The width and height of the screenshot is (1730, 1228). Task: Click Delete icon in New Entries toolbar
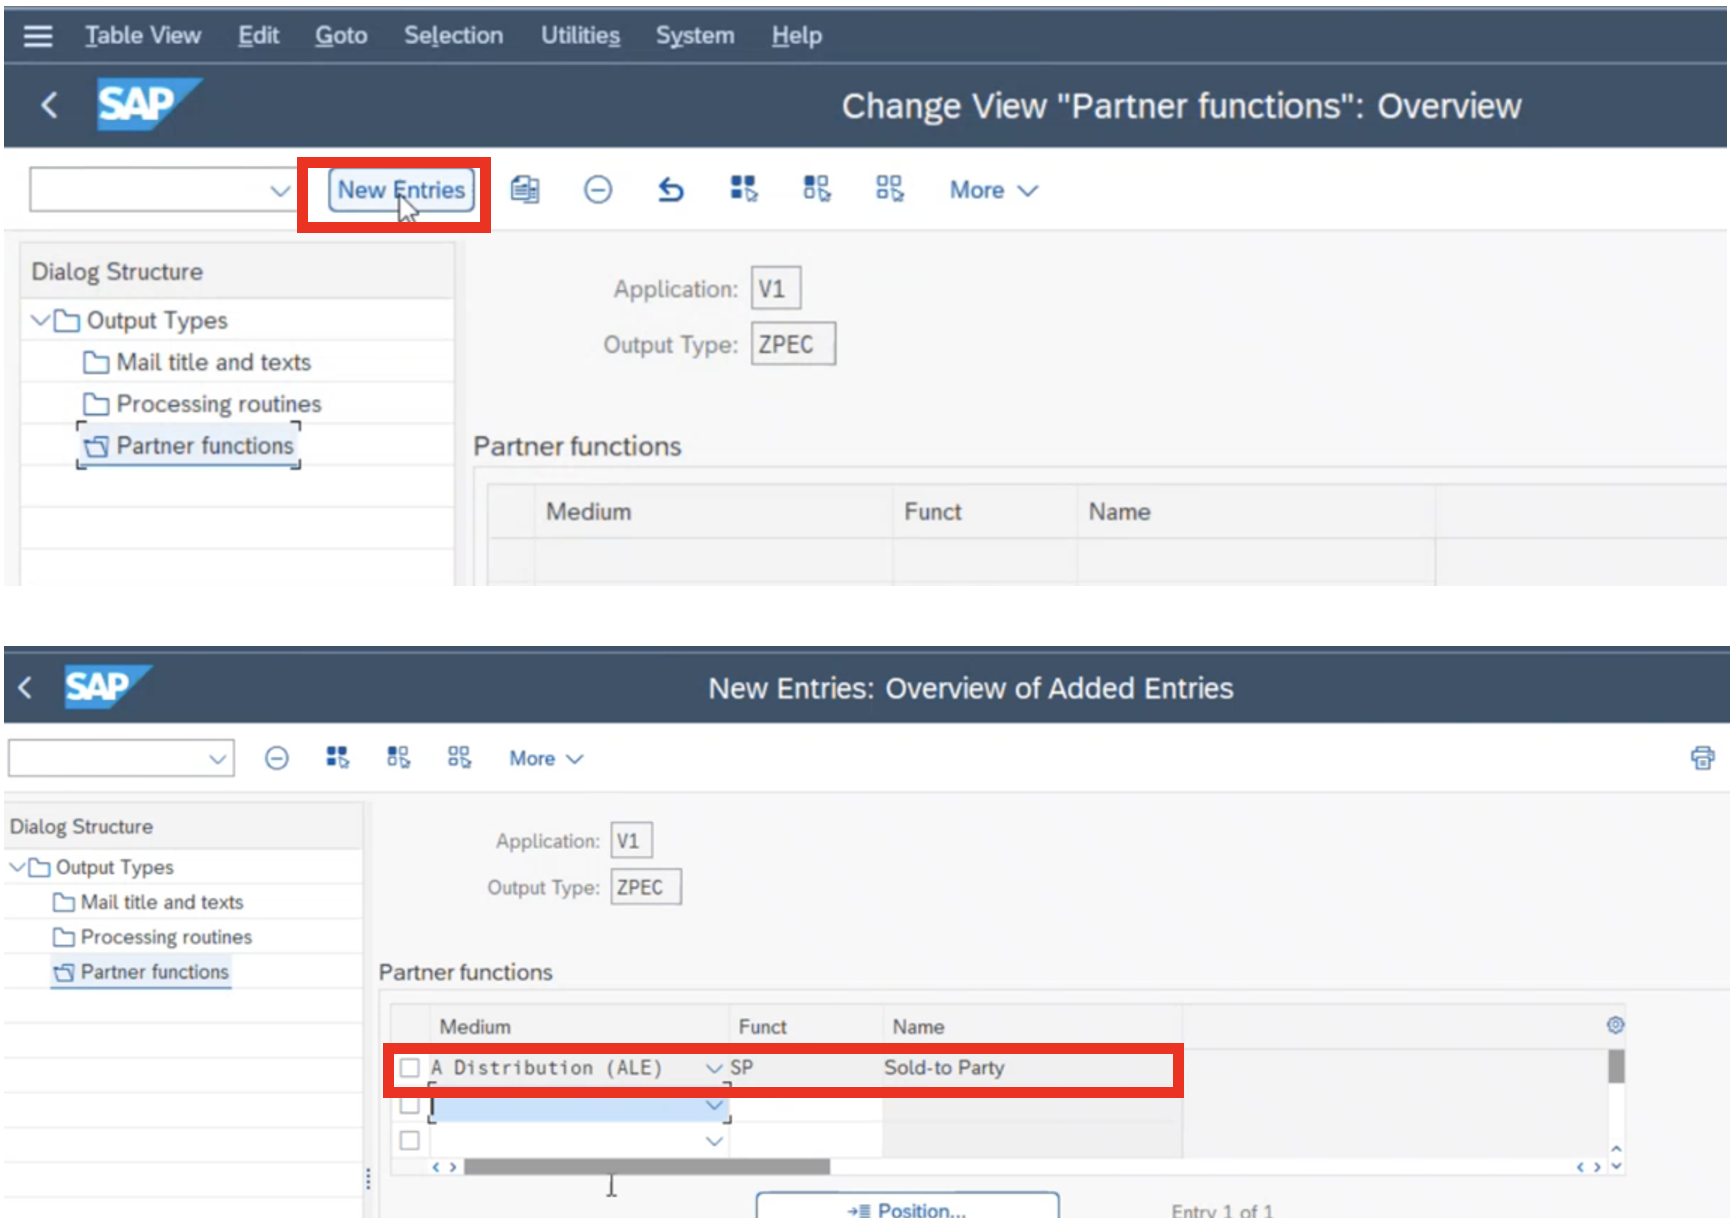277,758
